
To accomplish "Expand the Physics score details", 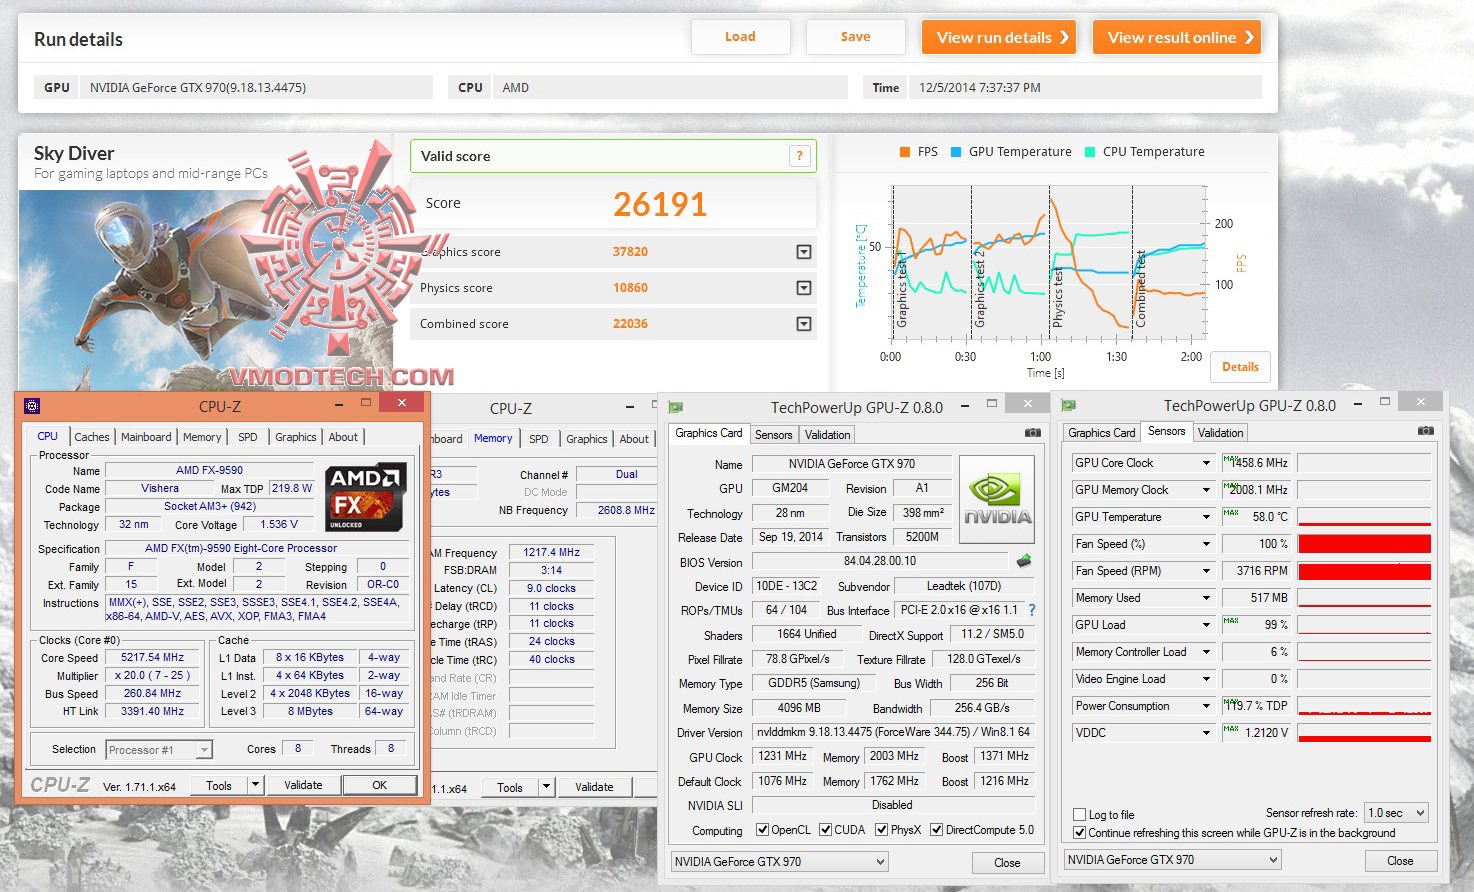I will pos(804,288).
